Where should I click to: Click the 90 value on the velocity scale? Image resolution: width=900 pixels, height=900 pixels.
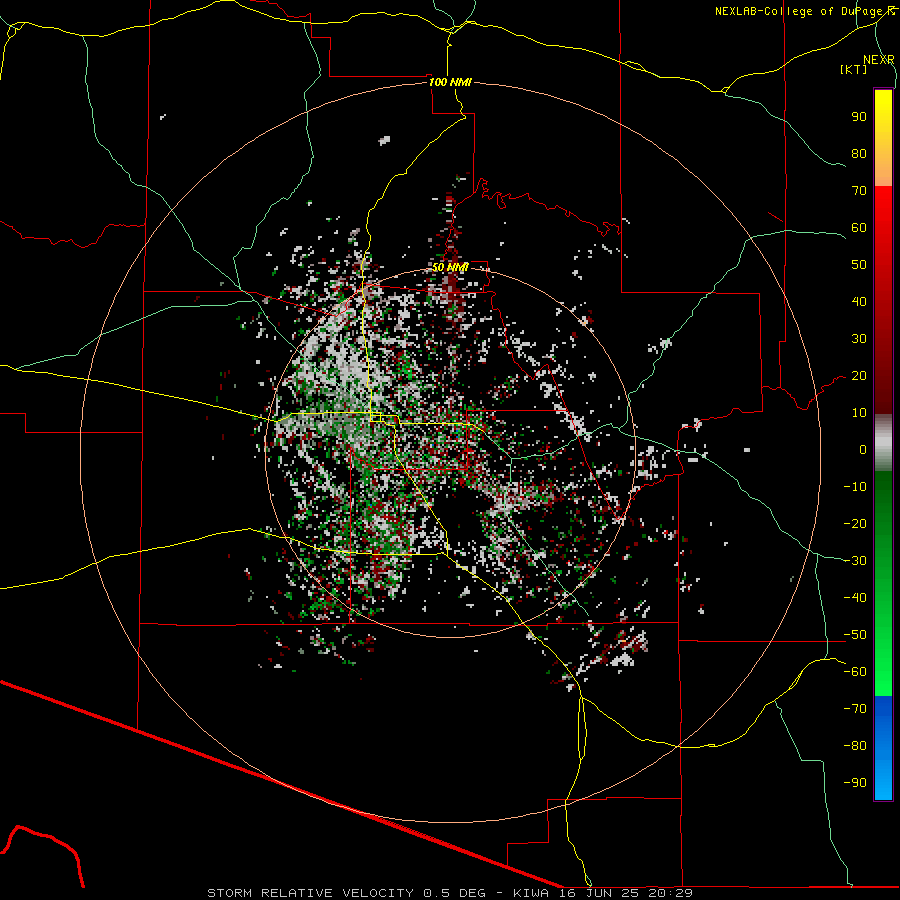(x=859, y=117)
